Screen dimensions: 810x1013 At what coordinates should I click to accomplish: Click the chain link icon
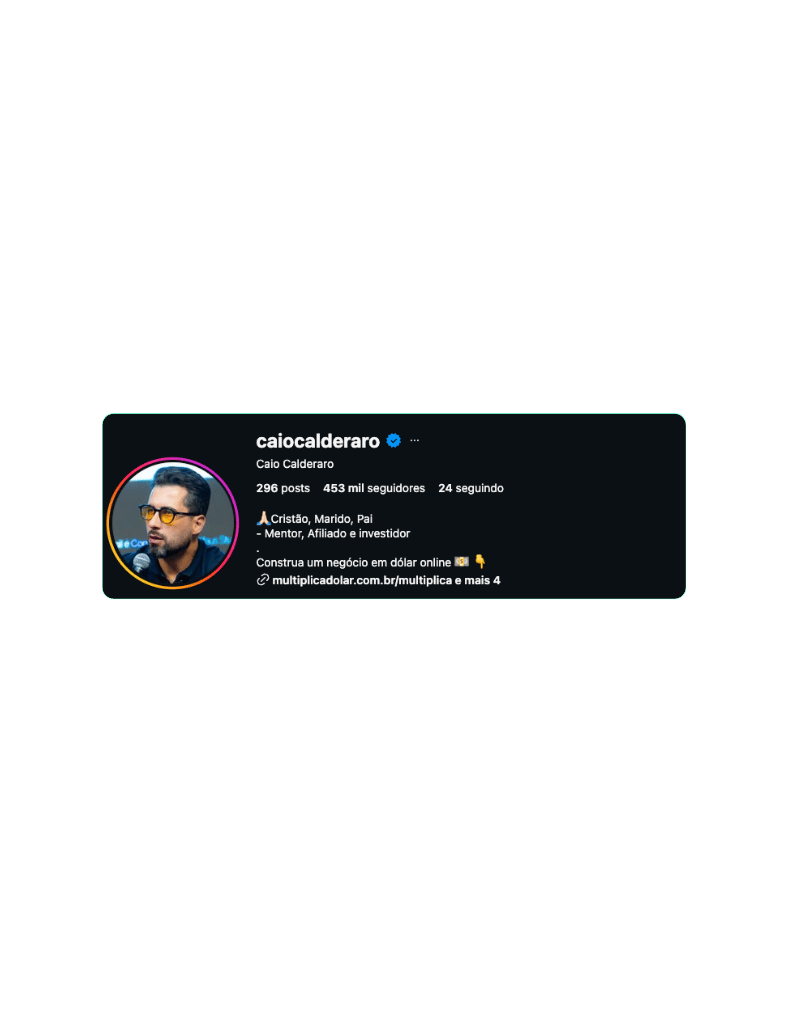point(262,580)
